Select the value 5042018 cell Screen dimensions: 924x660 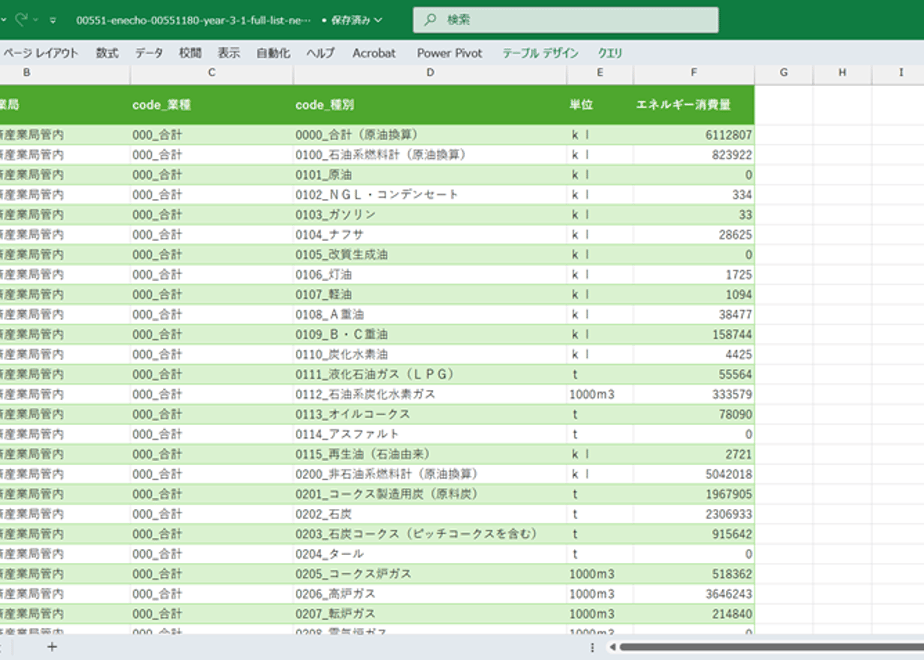(694, 474)
